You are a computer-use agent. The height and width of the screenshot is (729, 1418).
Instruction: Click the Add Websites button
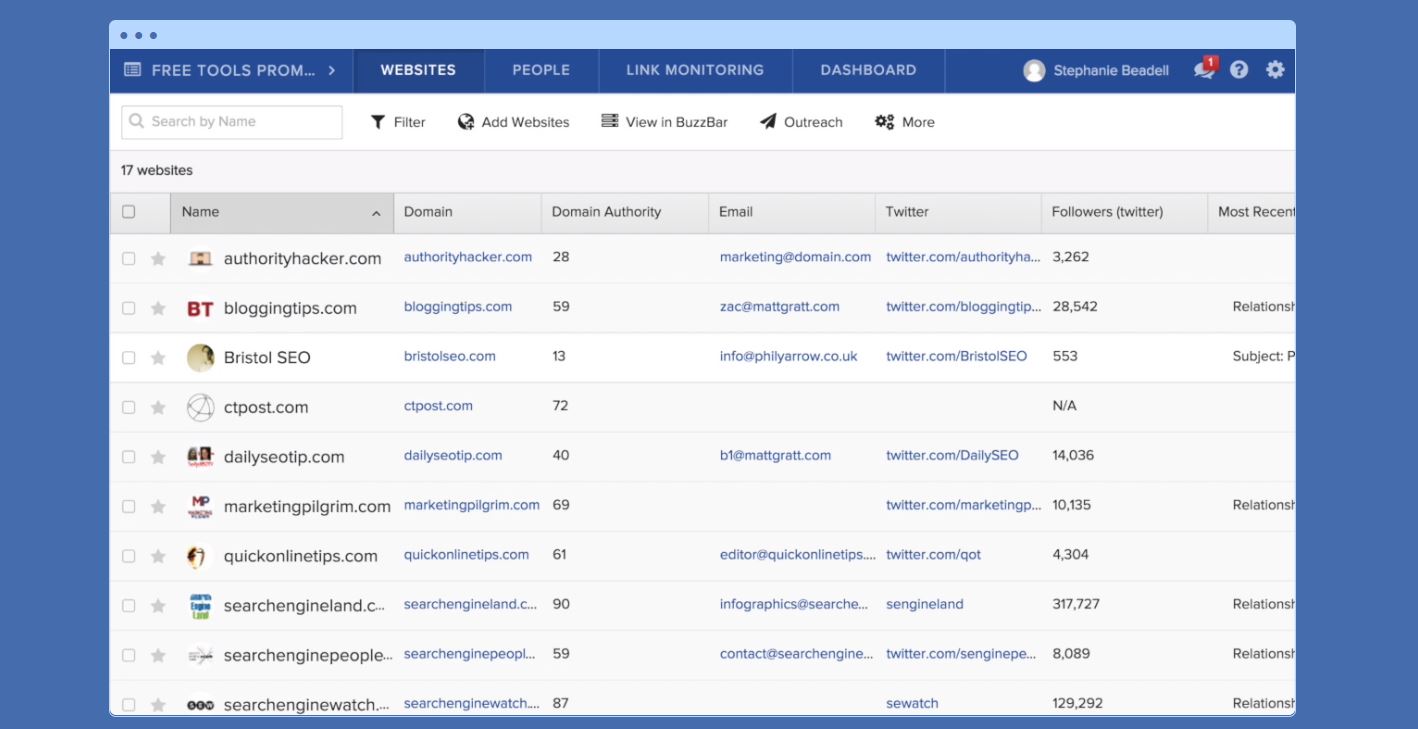[x=513, y=122]
